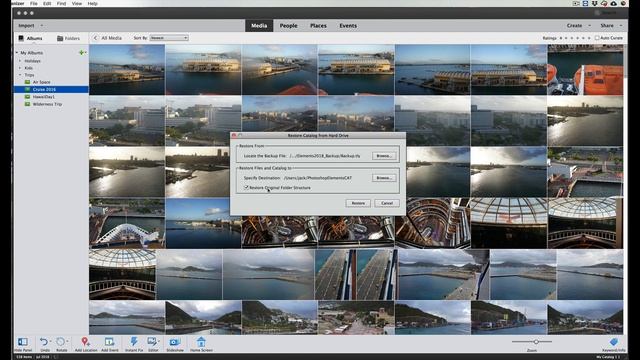Expand the Holidays album category
The width and height of the screenshot is (640, 360).
coord(20,61)
